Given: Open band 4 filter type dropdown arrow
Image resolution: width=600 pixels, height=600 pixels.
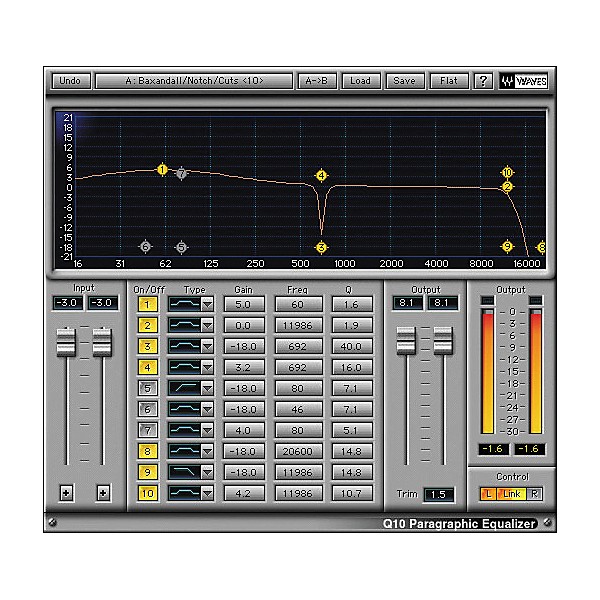Looking at the screenshot, I should coord(207,367).
